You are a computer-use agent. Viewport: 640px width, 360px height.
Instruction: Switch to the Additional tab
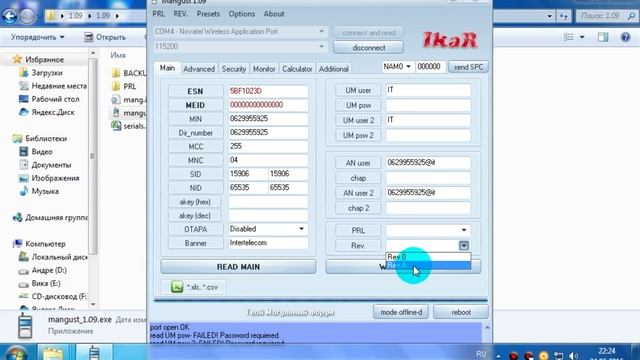pos(333,69)
